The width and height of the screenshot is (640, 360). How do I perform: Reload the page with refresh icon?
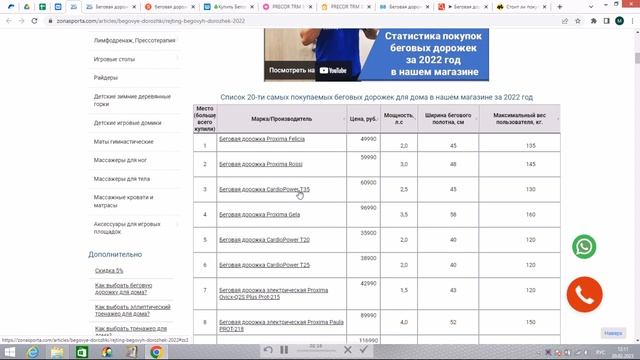click(x=34, y=21)
